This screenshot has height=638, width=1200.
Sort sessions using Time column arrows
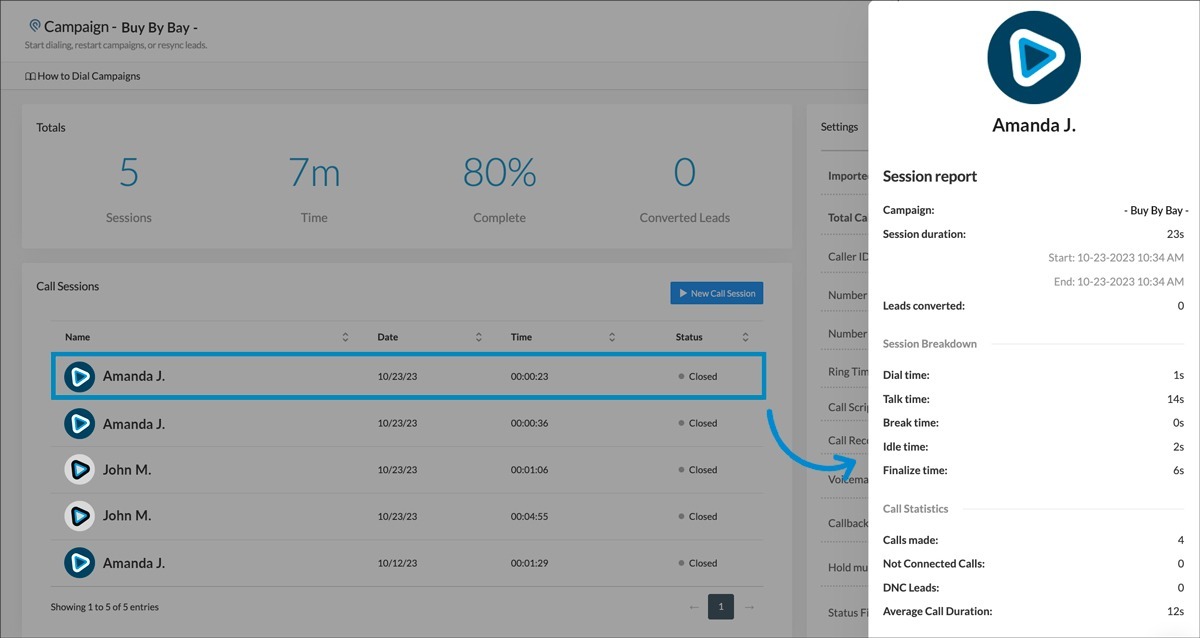tap(611, 338)
